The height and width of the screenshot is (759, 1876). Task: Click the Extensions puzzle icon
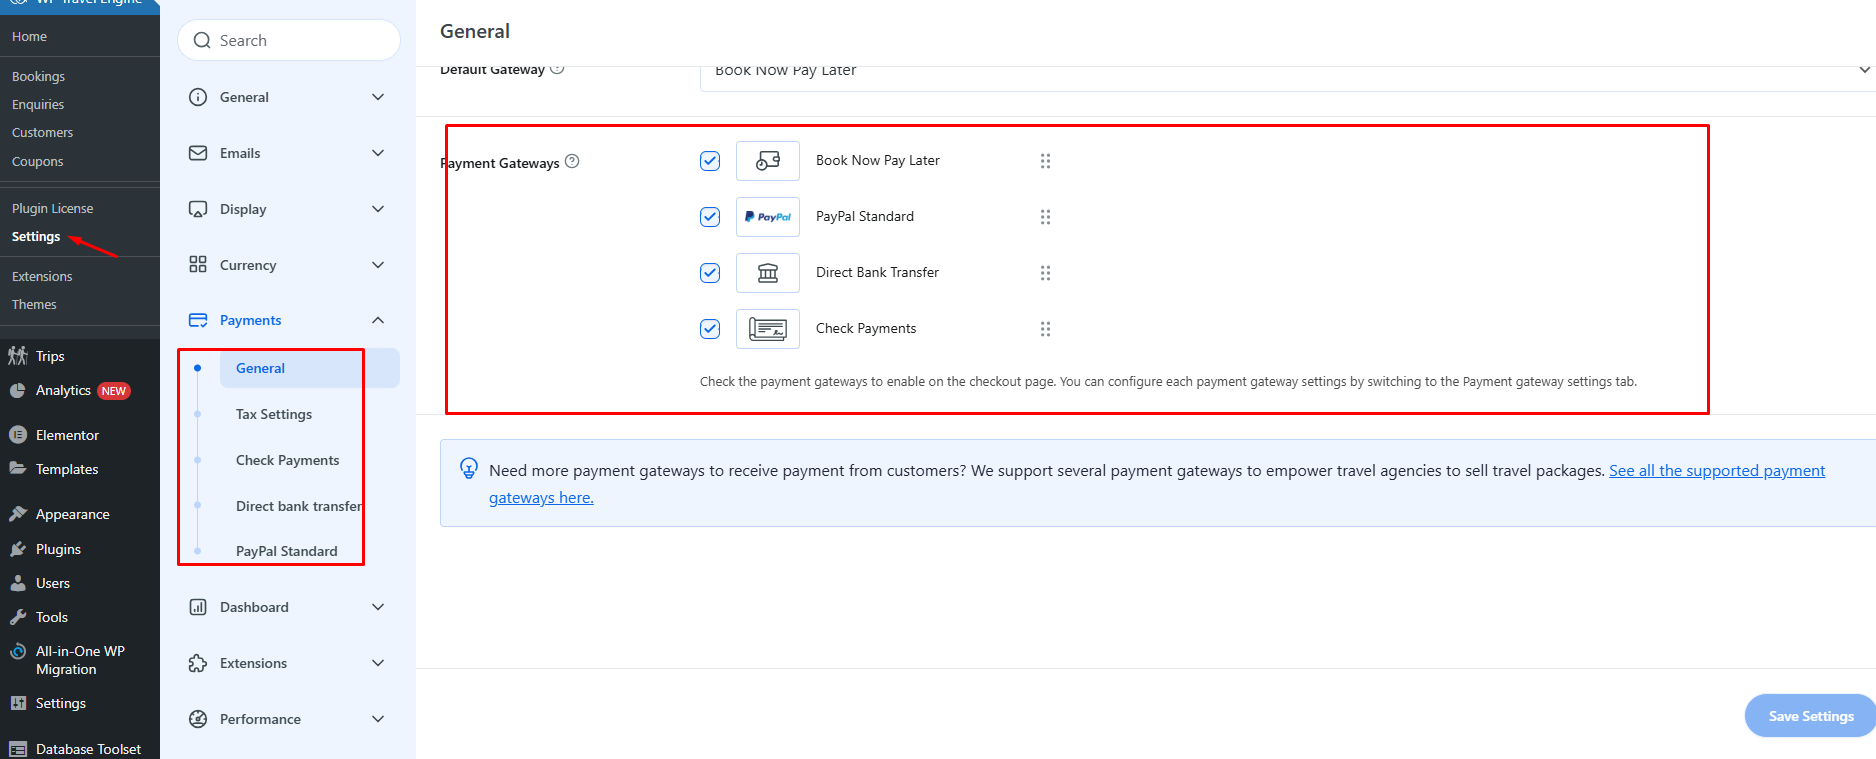coord(198,663)
